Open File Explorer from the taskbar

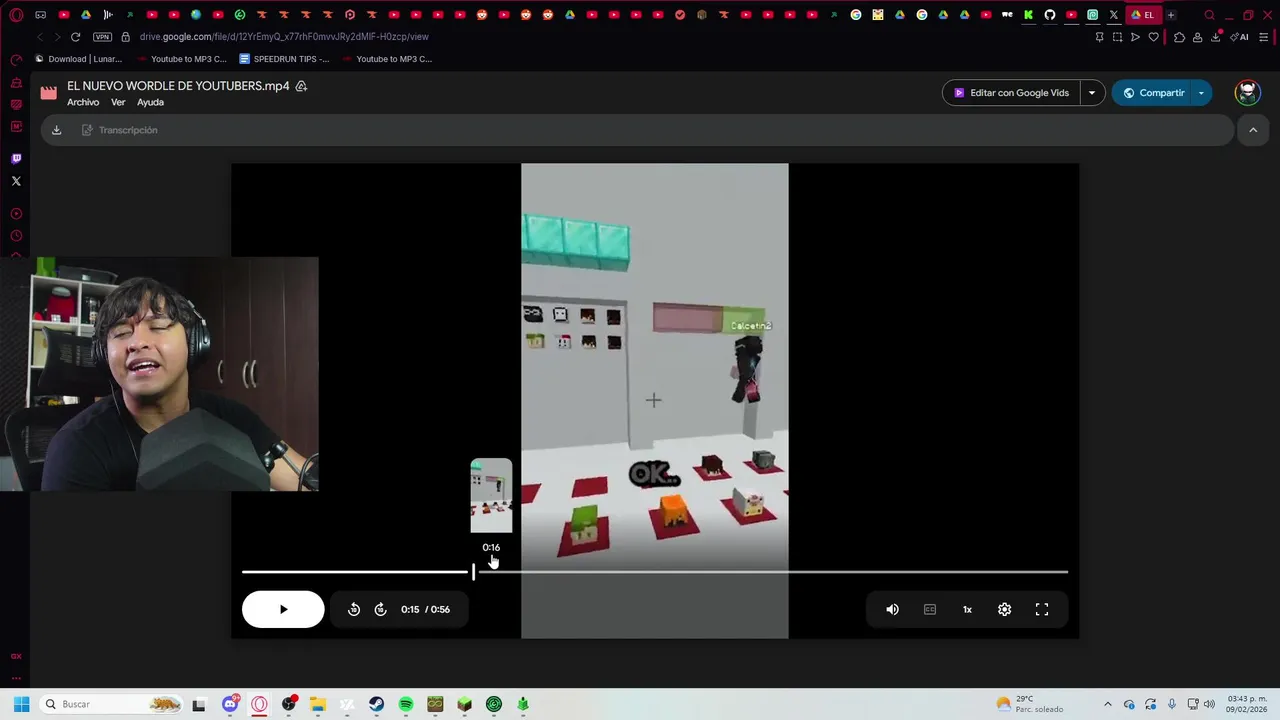pos(317,704)
